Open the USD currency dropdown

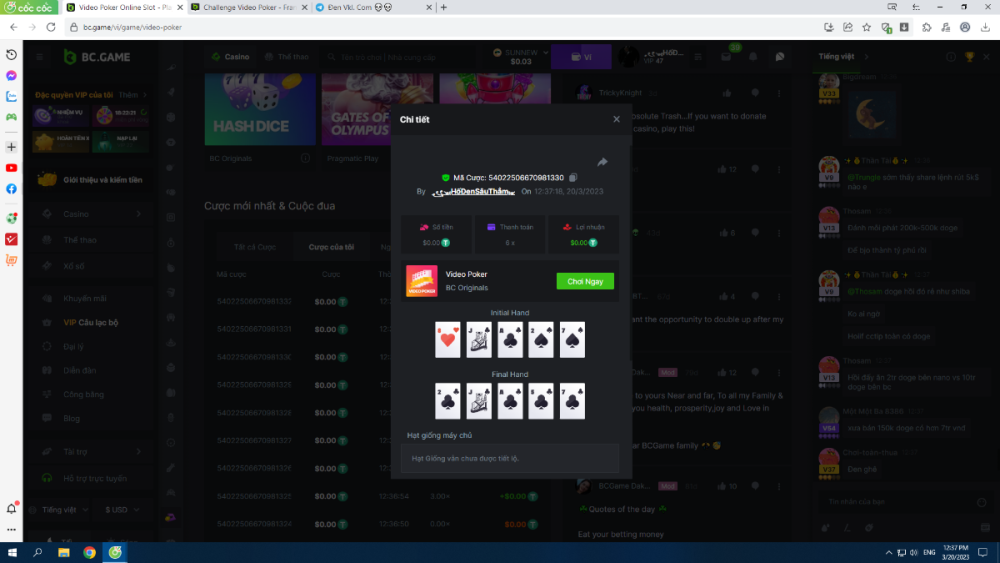tap(122, 509)
